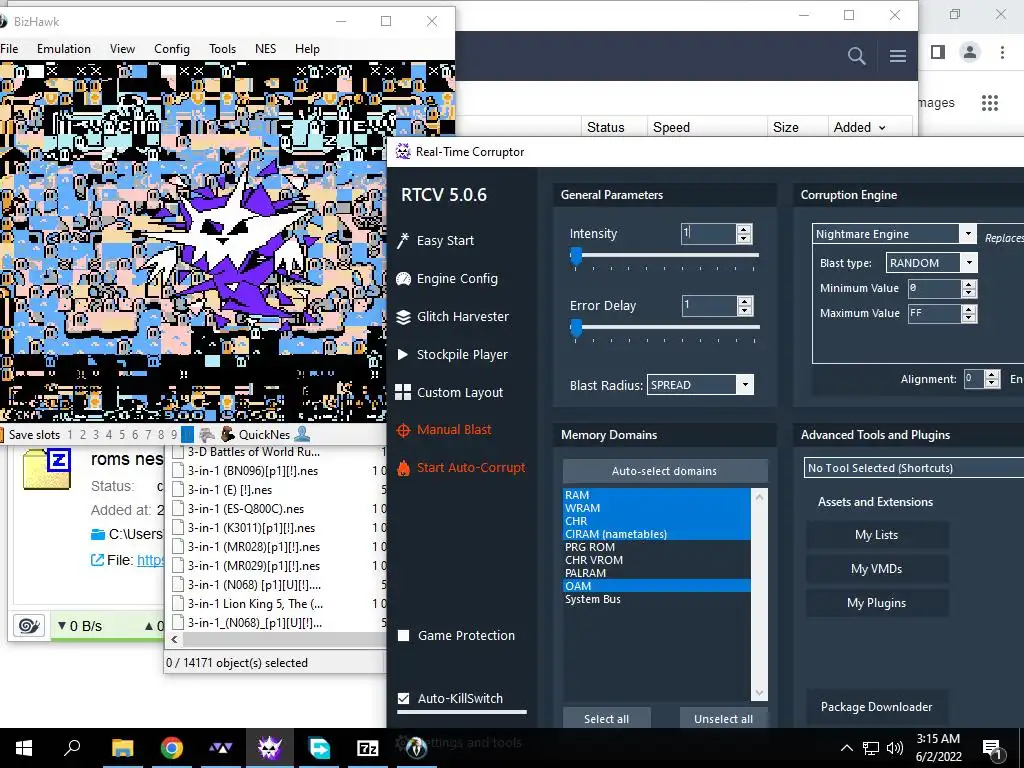This screenshot has width=1024, height=768.
Task: Open the Easy Start wand icon
Action: coord(403,241)
